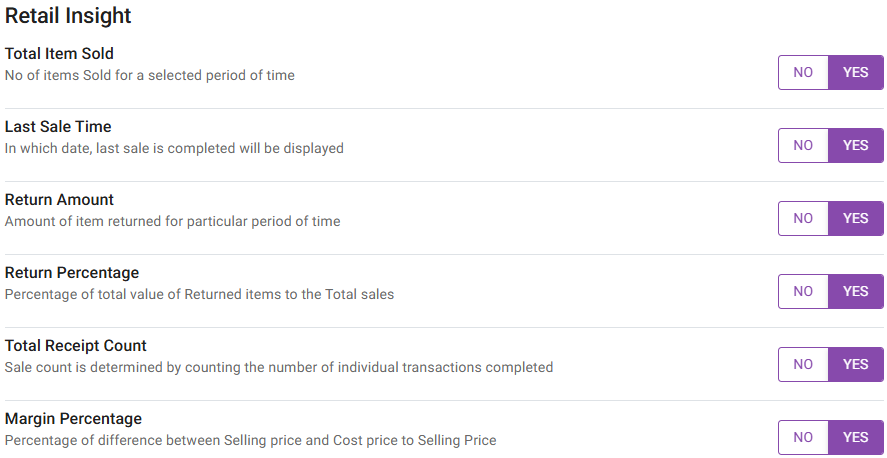This screenshot has height=458, width=887.
Task: Enable Last Sale Time with YES
Action: point(856,145)
